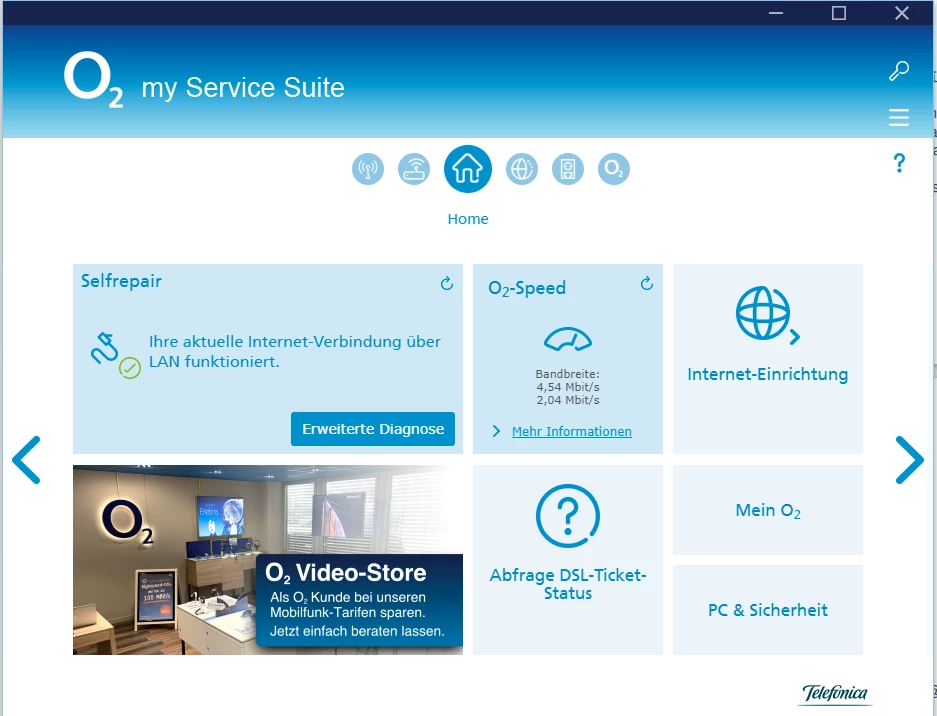Open the hamburger menu icon
The height and width of the screenshot is (716, 937).
pos(899,117)
